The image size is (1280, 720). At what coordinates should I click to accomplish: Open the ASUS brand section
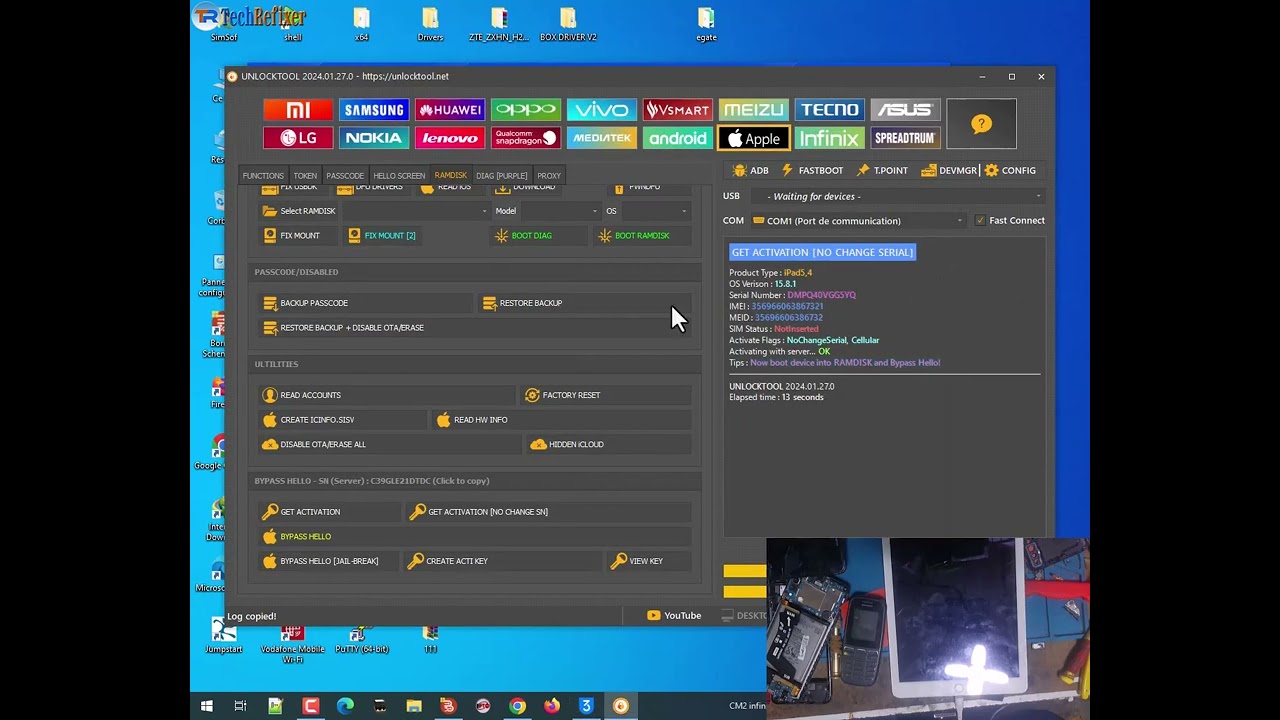click(x=905, y=110)
